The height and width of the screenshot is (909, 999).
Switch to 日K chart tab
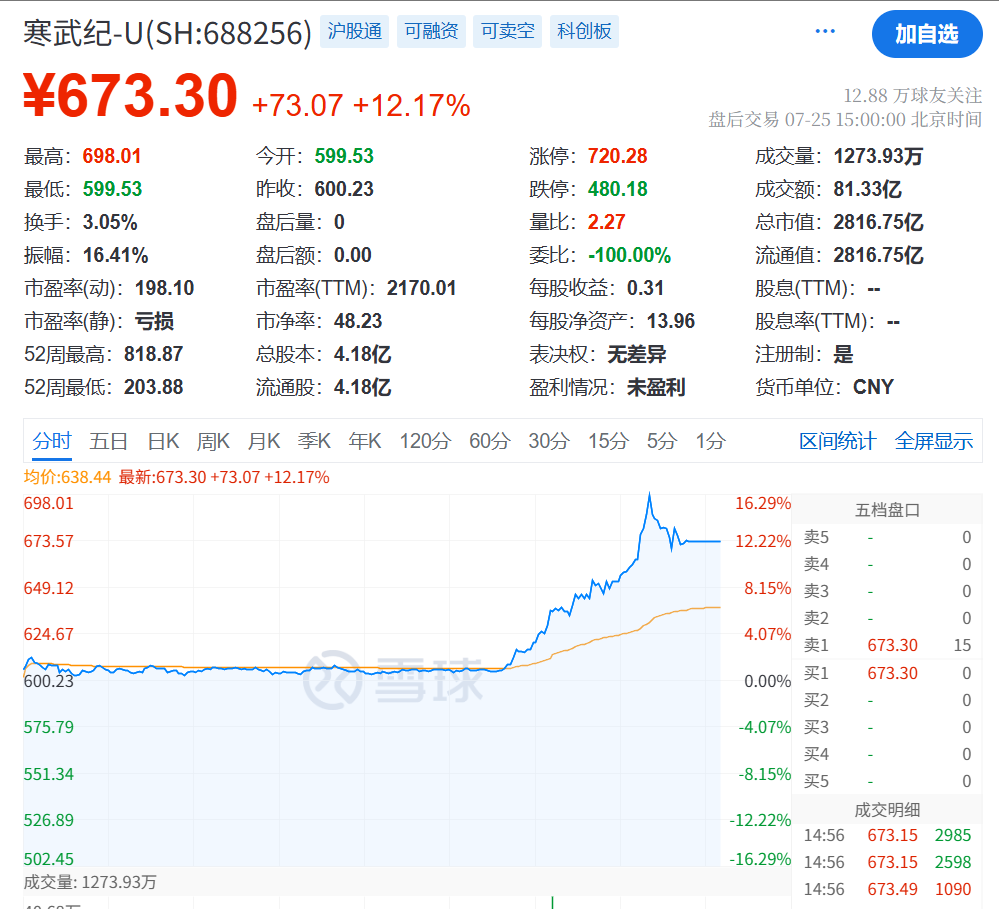163,441
